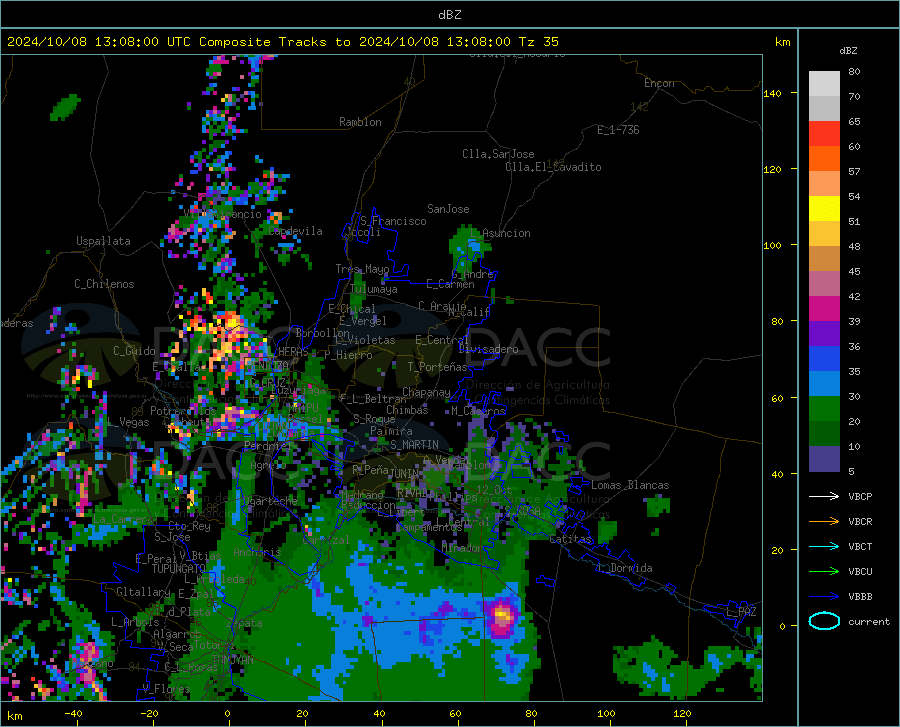Click the C_Chilenos label
The height and width of the screenshot is (727, 900).
pyautogui.click(x=104, y=284)
